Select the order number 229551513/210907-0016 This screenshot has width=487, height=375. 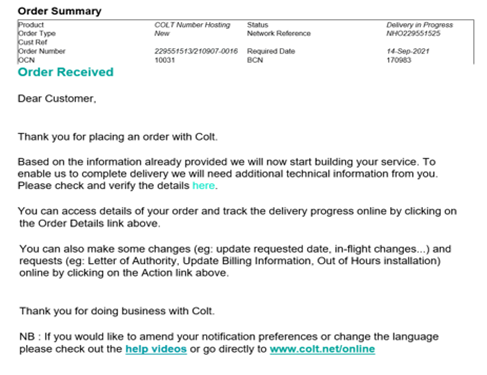(x=196, y=51)
